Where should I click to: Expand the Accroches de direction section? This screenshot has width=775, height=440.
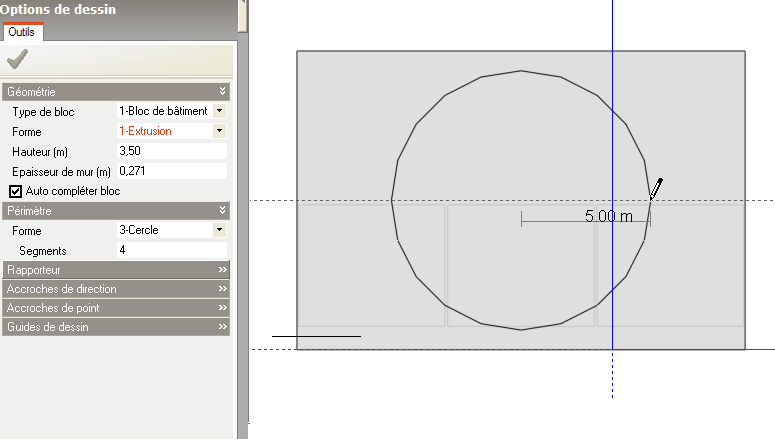point(223,289)
